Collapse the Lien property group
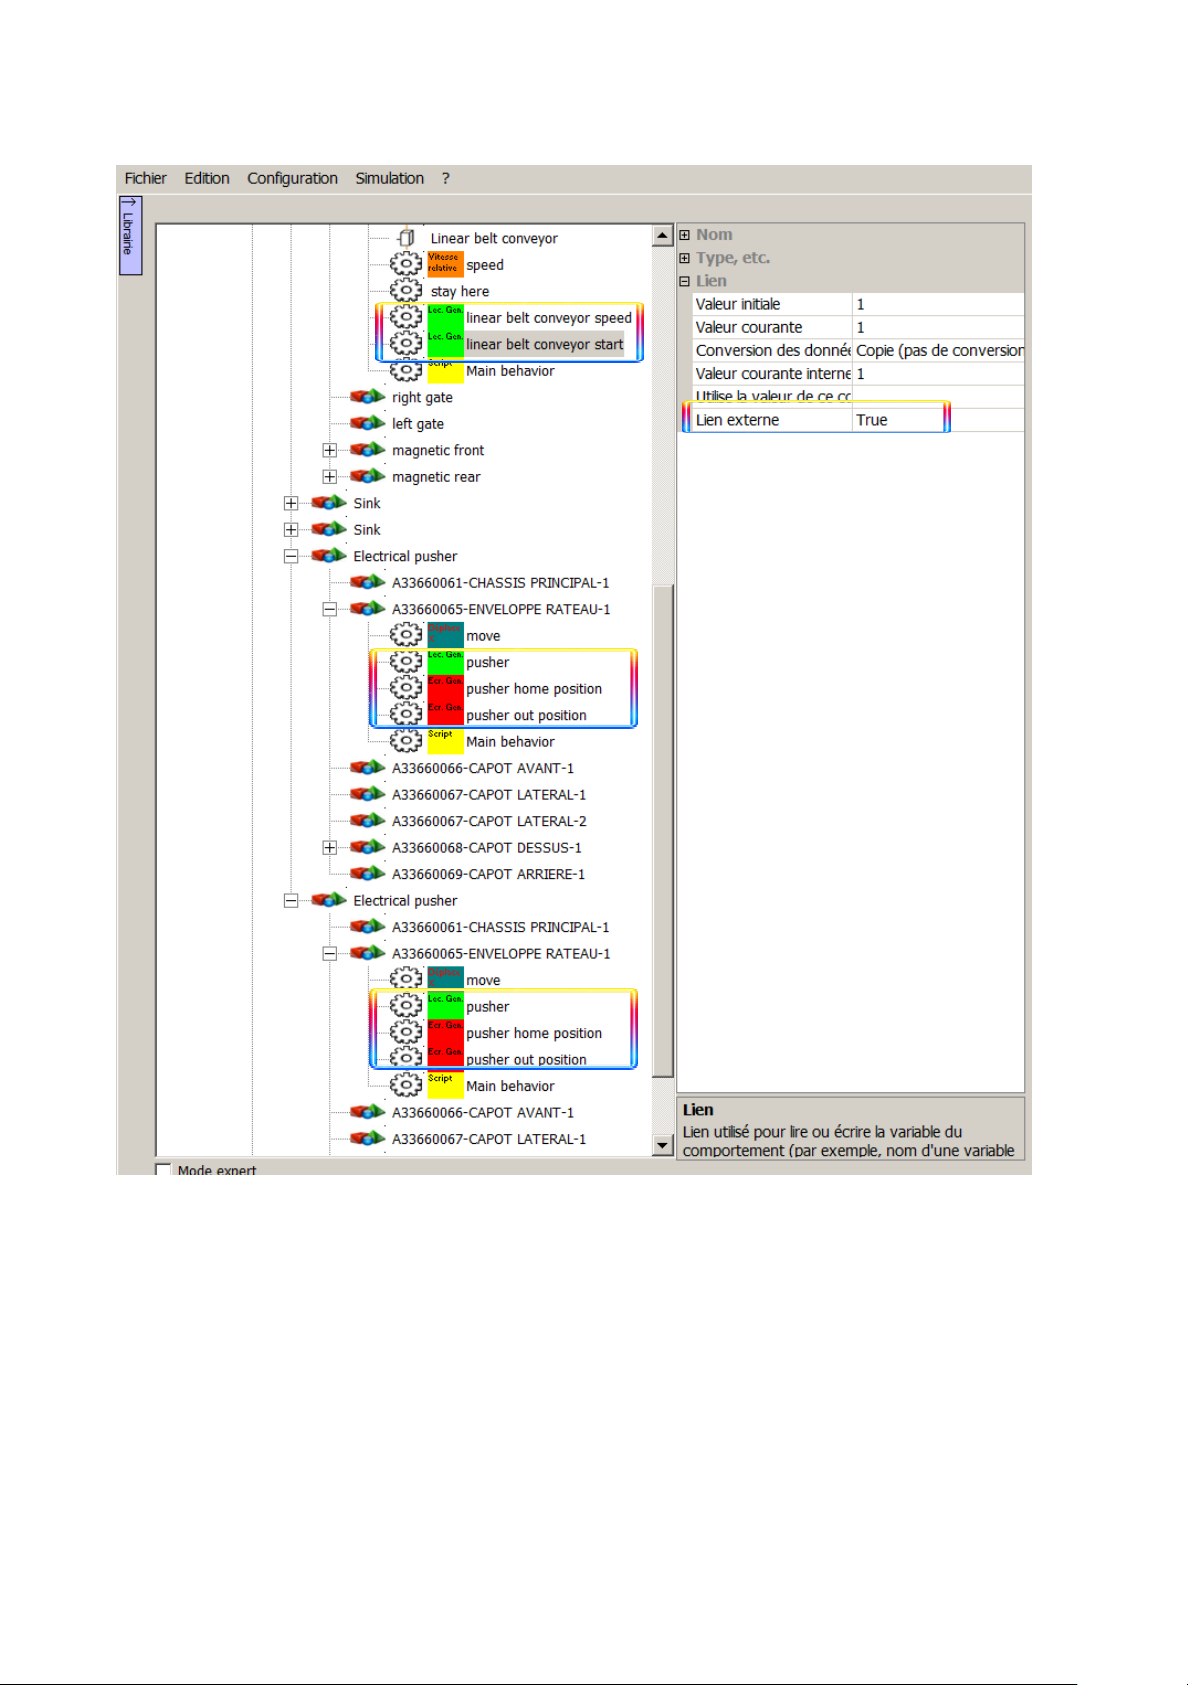Viewport: 1192px width, 1685px height. [685, 281]
